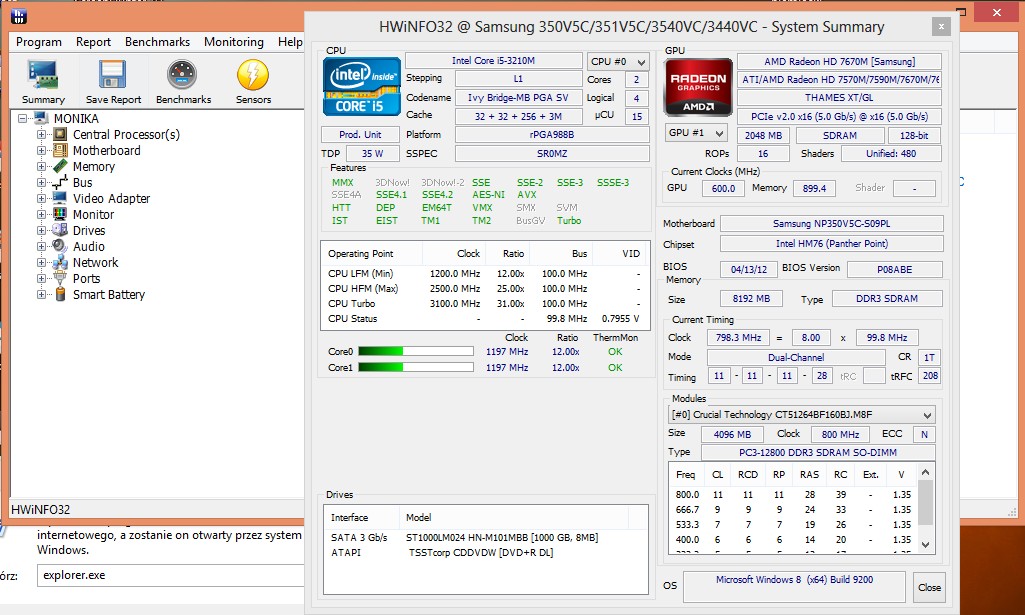Click the Intel Core i5 logo
The width and height of the screenshot is (1025, 615).
tap(361, 87)
